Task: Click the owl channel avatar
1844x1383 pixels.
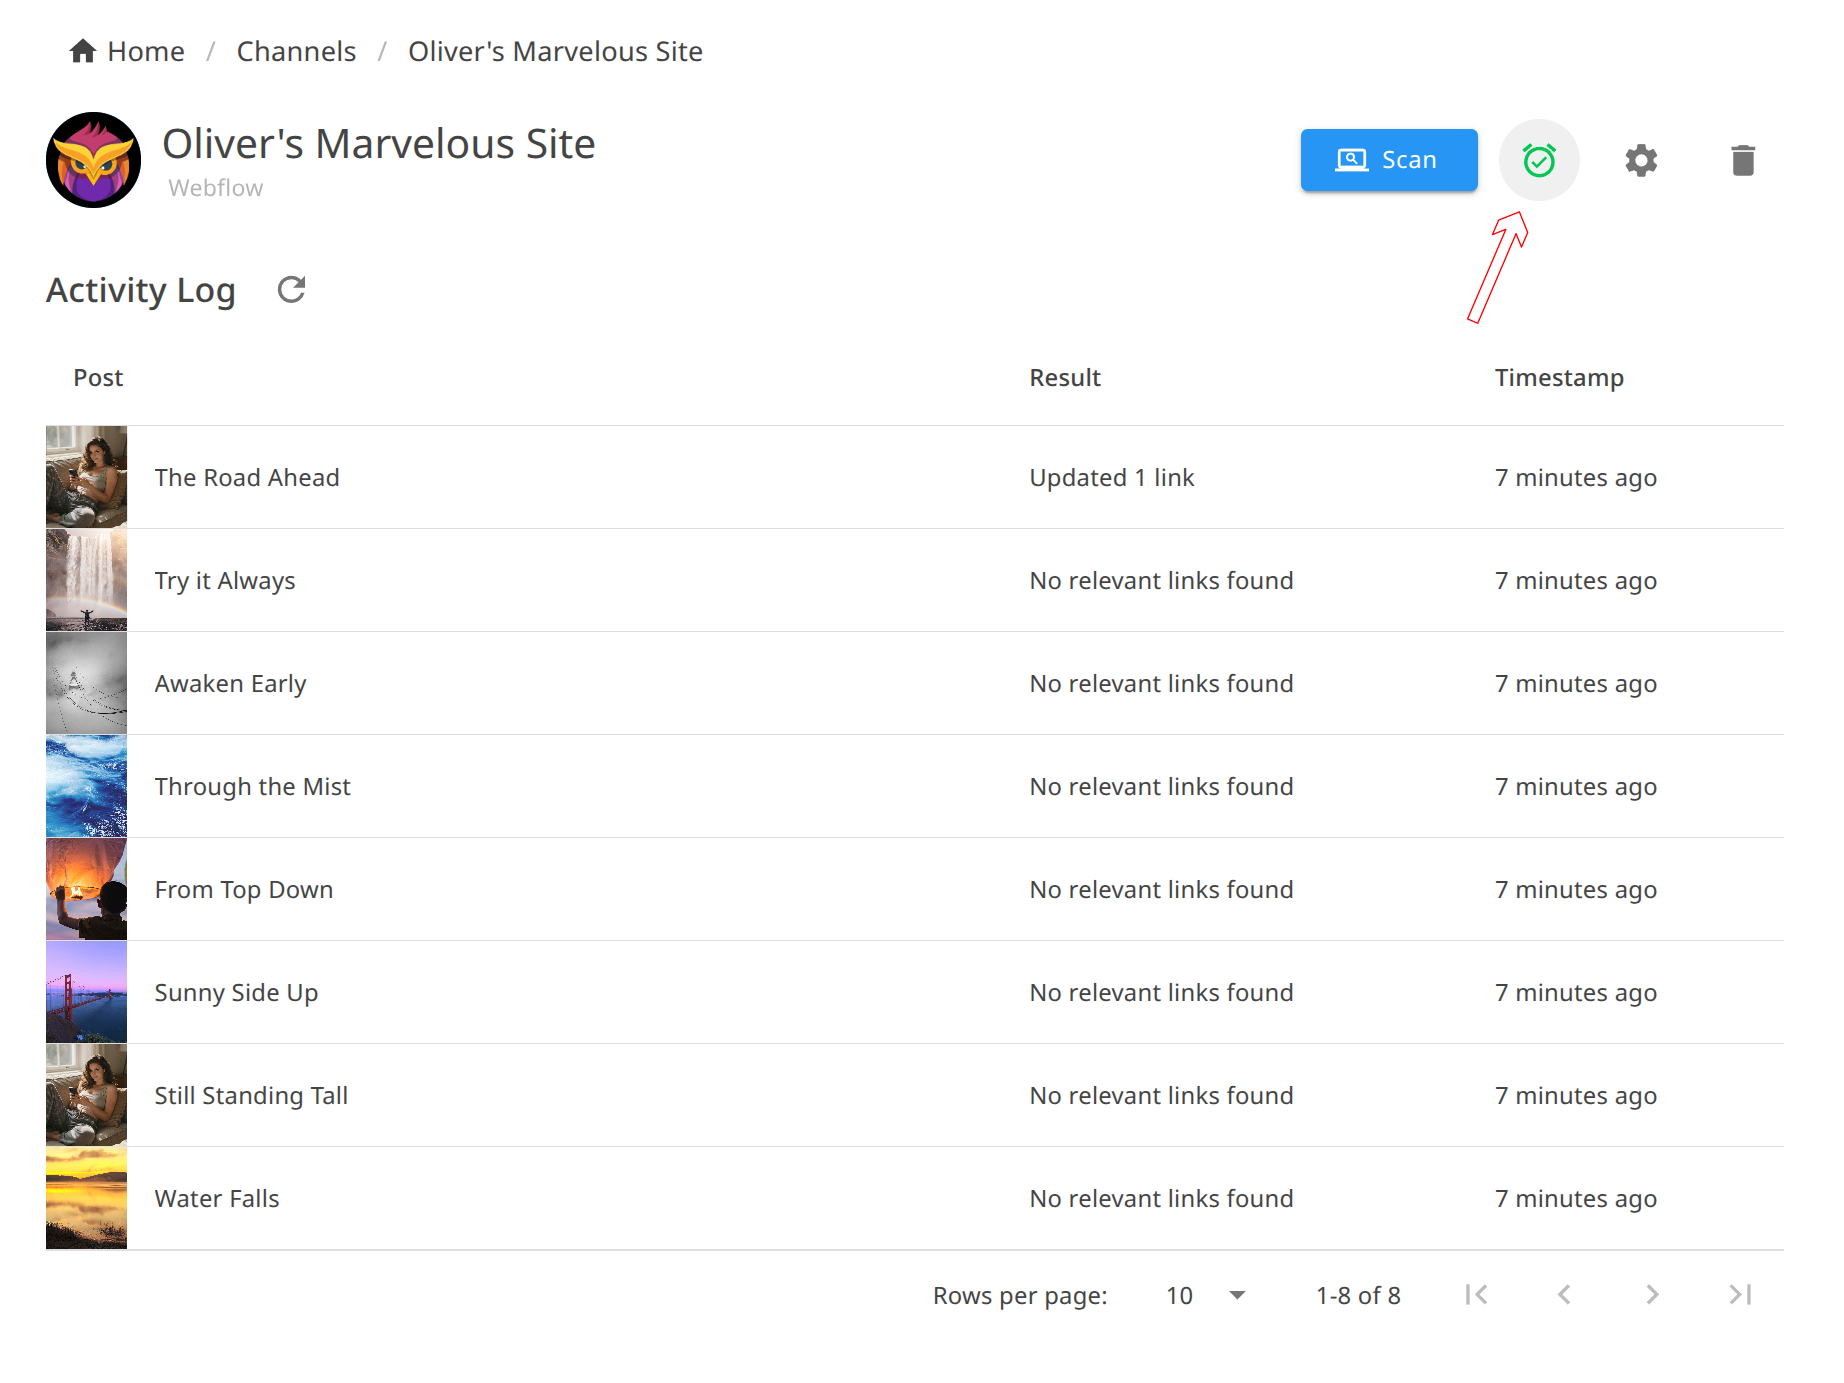Action: (x=93, y=160)
